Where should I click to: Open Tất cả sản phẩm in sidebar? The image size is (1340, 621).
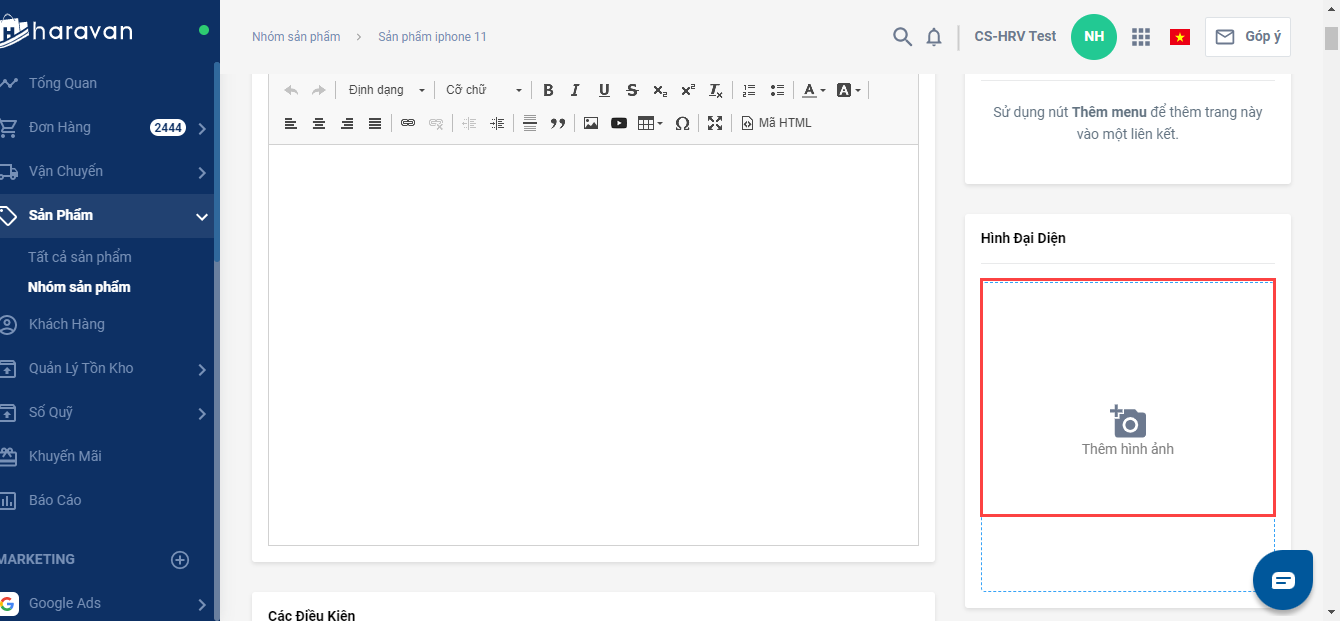(x=80, y=257)
